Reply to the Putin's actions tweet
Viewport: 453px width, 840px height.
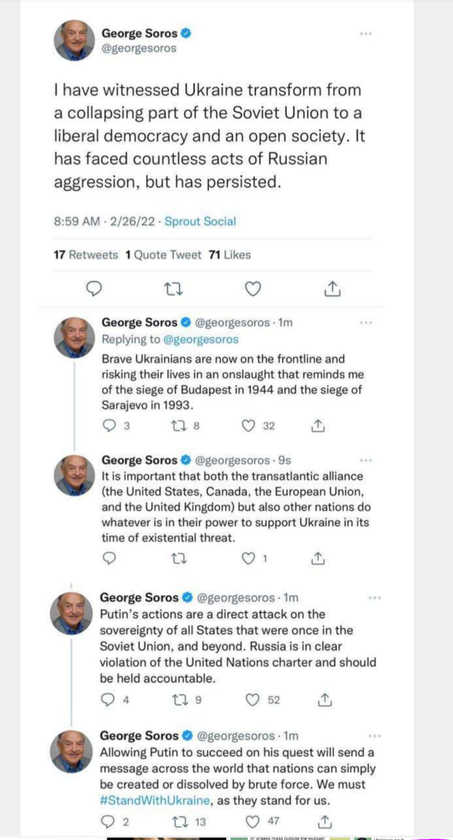tap(108, 700)
